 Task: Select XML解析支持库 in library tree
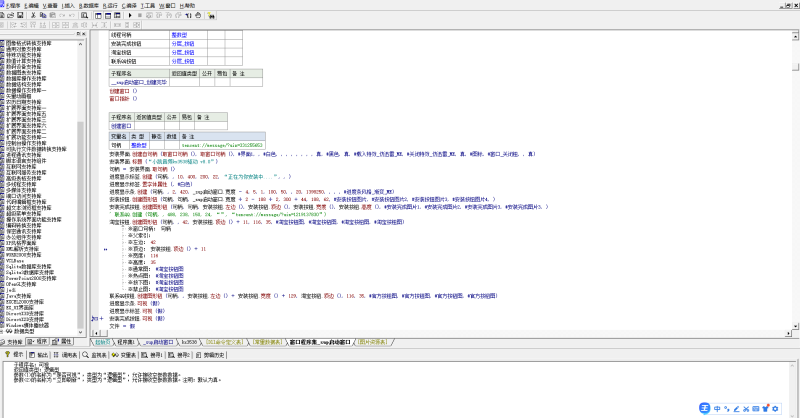[x=22, y=249]
